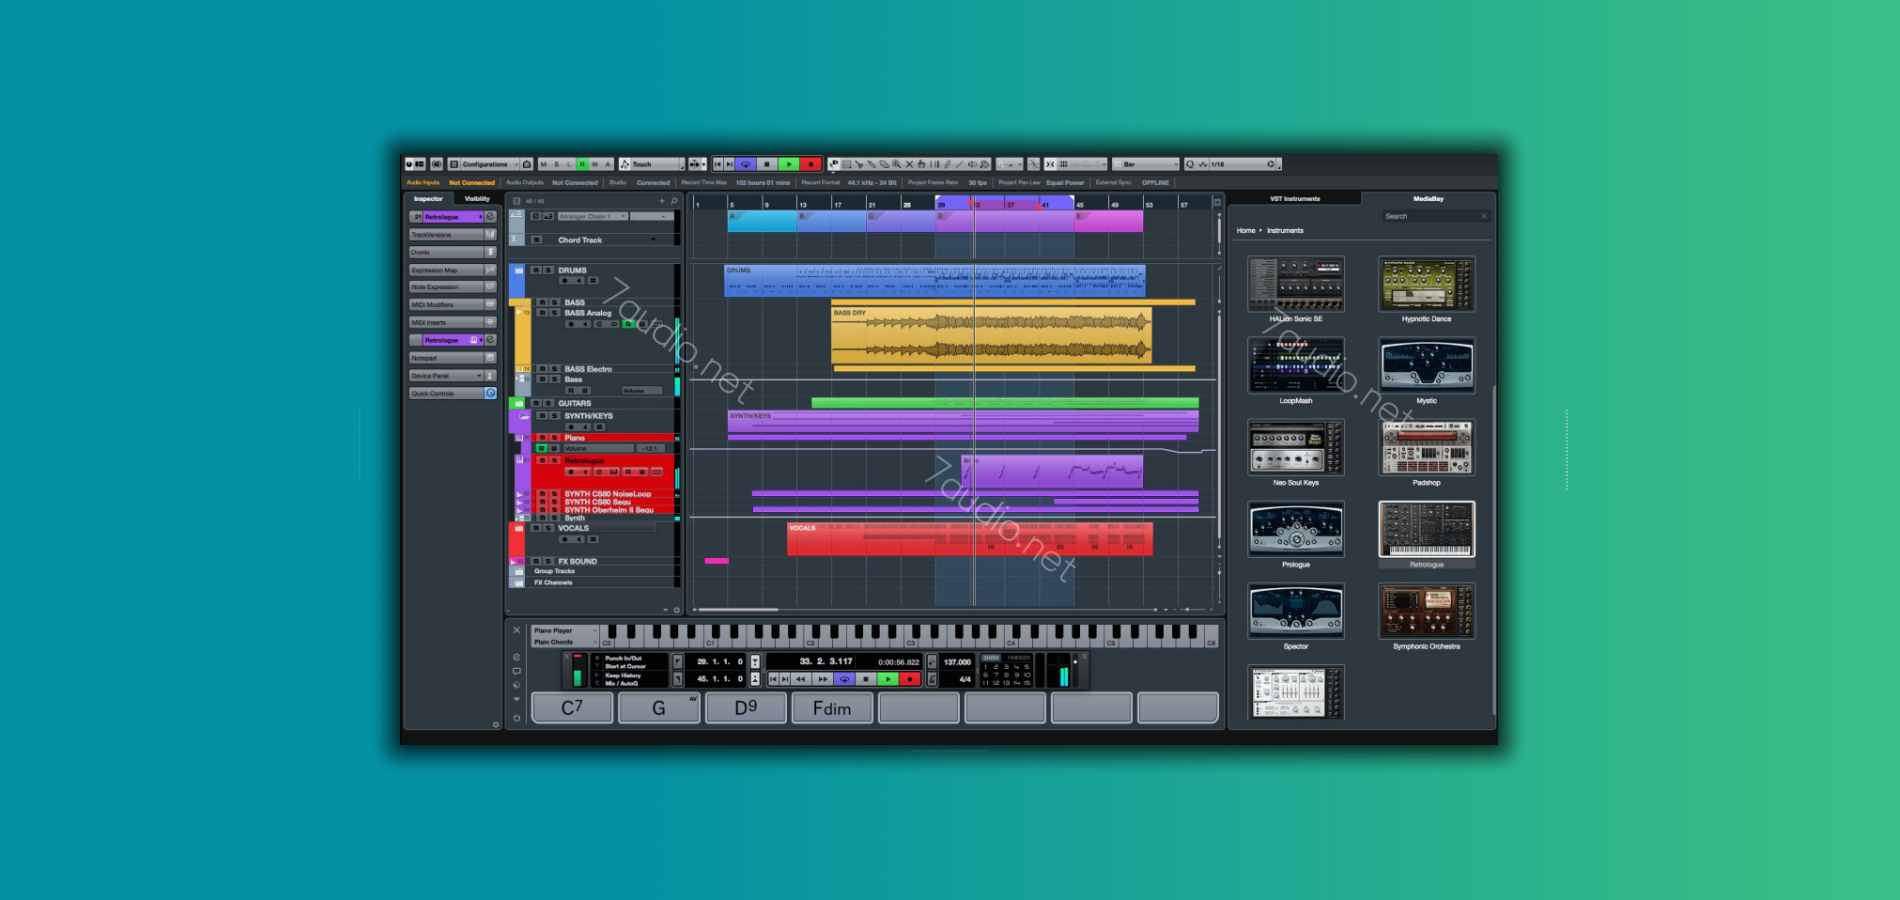Click the chord pads settings gear icon
This screenshot has width=1900, height=900.
coord(516,718)
